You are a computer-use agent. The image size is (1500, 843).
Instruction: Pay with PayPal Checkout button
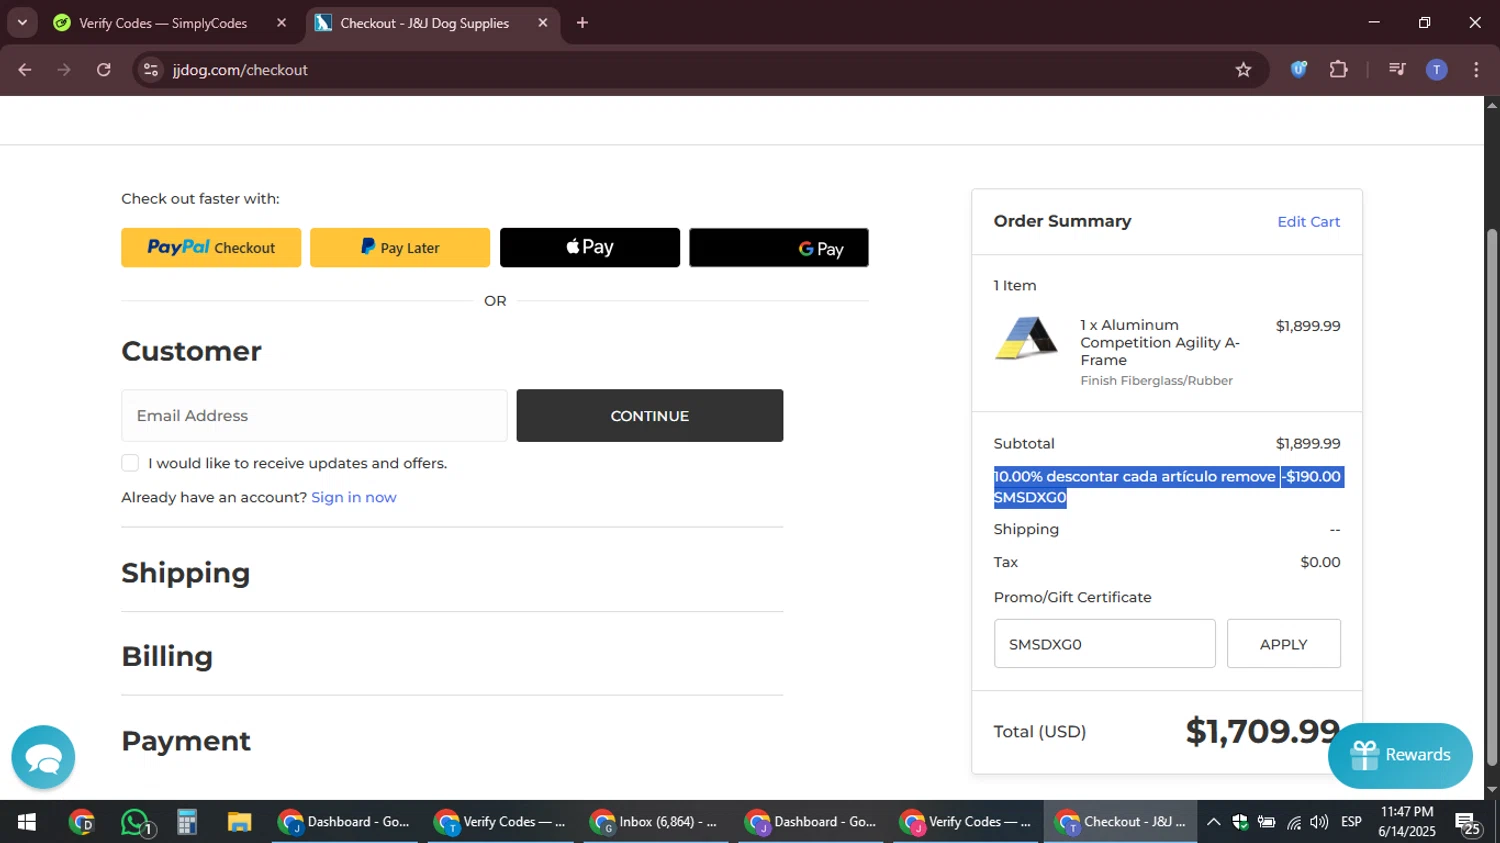point(211,247)
